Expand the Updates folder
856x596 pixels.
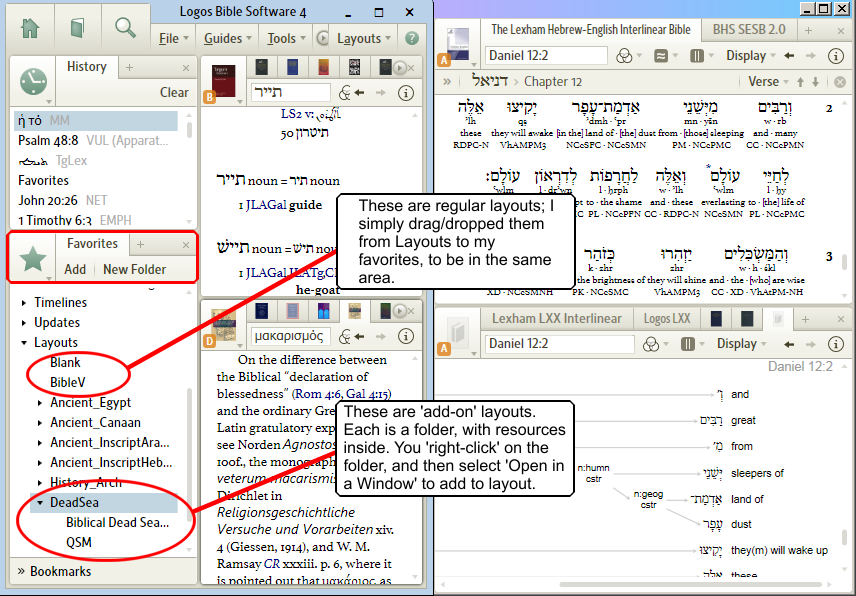tap(23, 323)
